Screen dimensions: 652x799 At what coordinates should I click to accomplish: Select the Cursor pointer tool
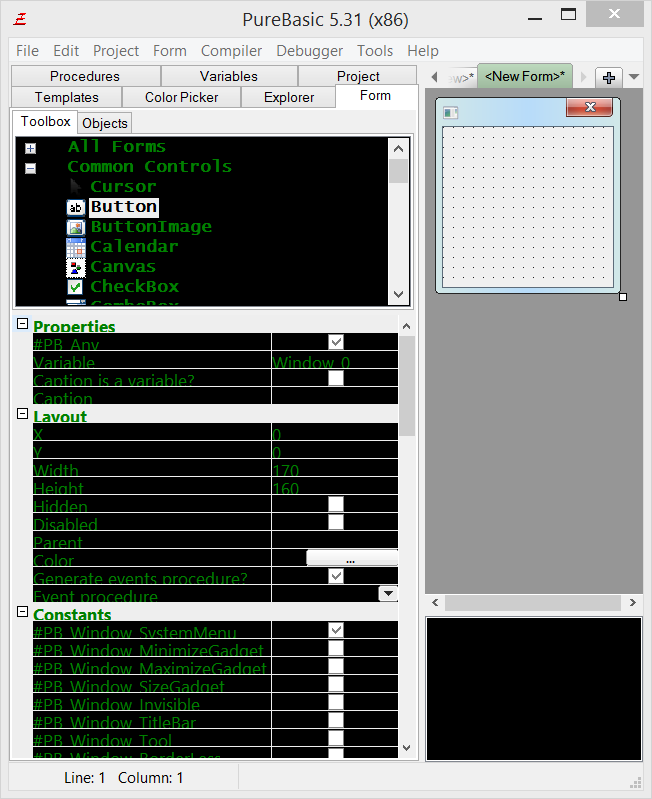76,187
